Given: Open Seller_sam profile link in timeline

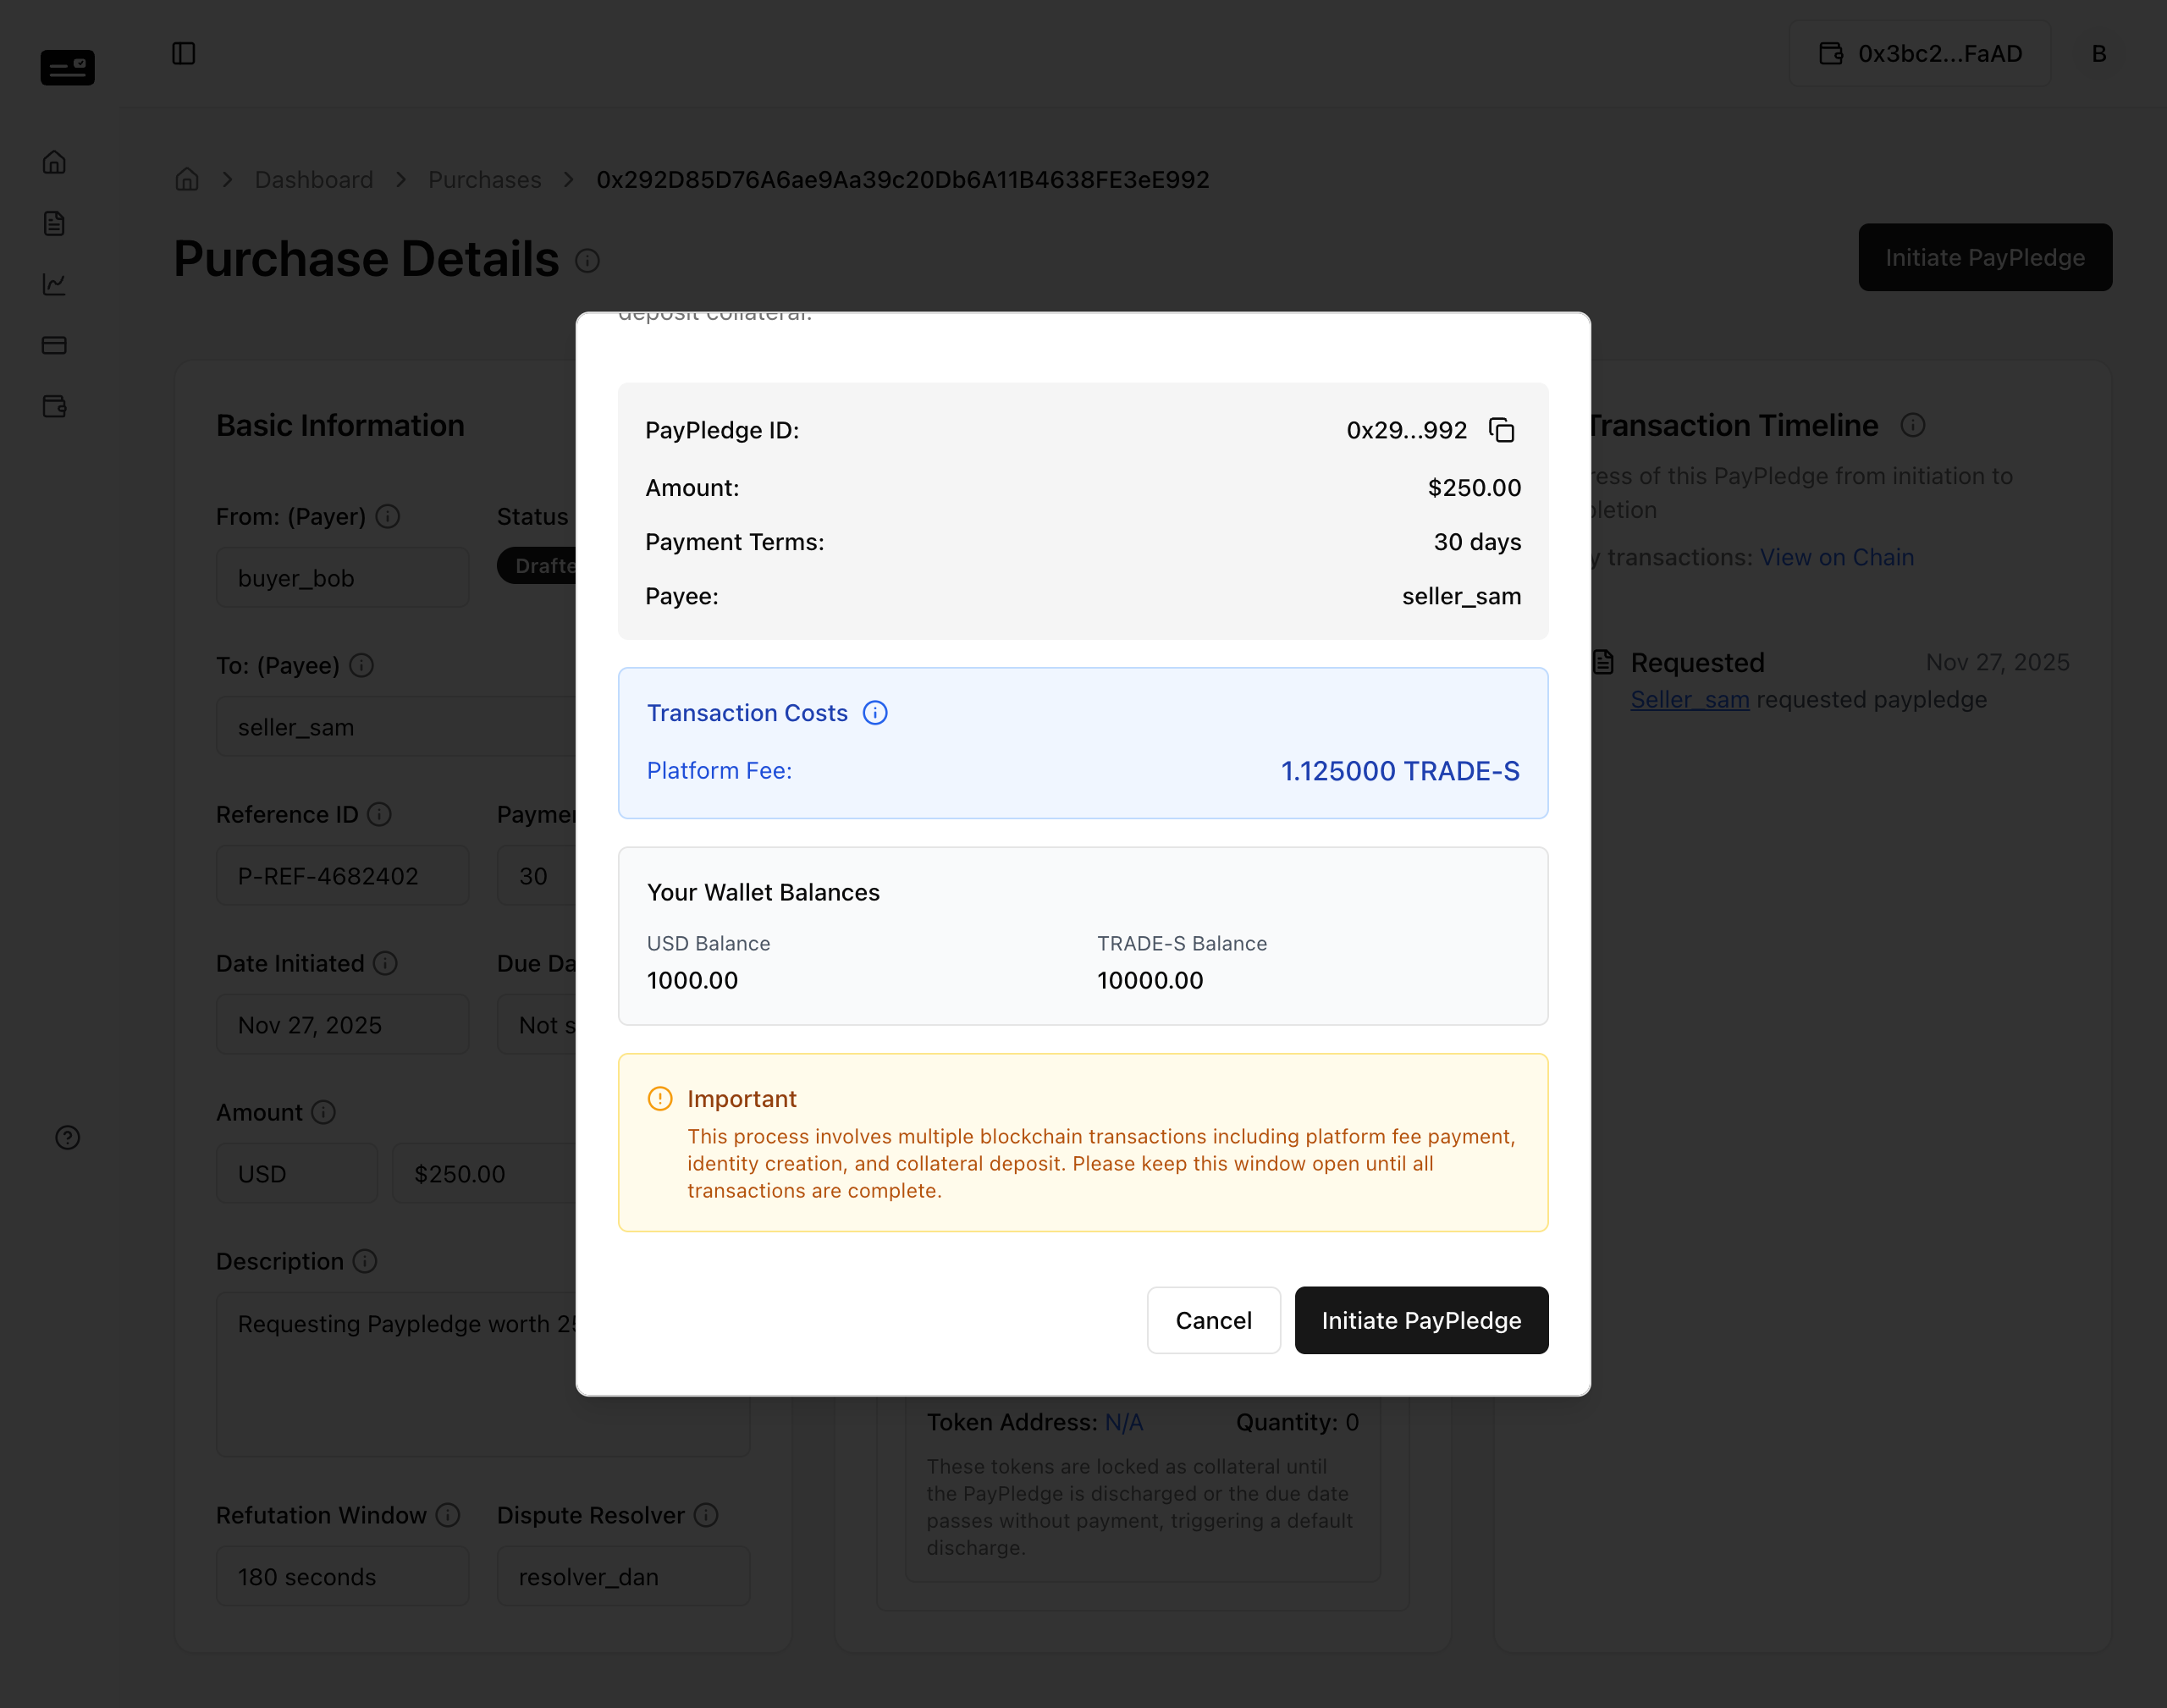Looking at the screenshot, I should click(x=1690, y=700).
